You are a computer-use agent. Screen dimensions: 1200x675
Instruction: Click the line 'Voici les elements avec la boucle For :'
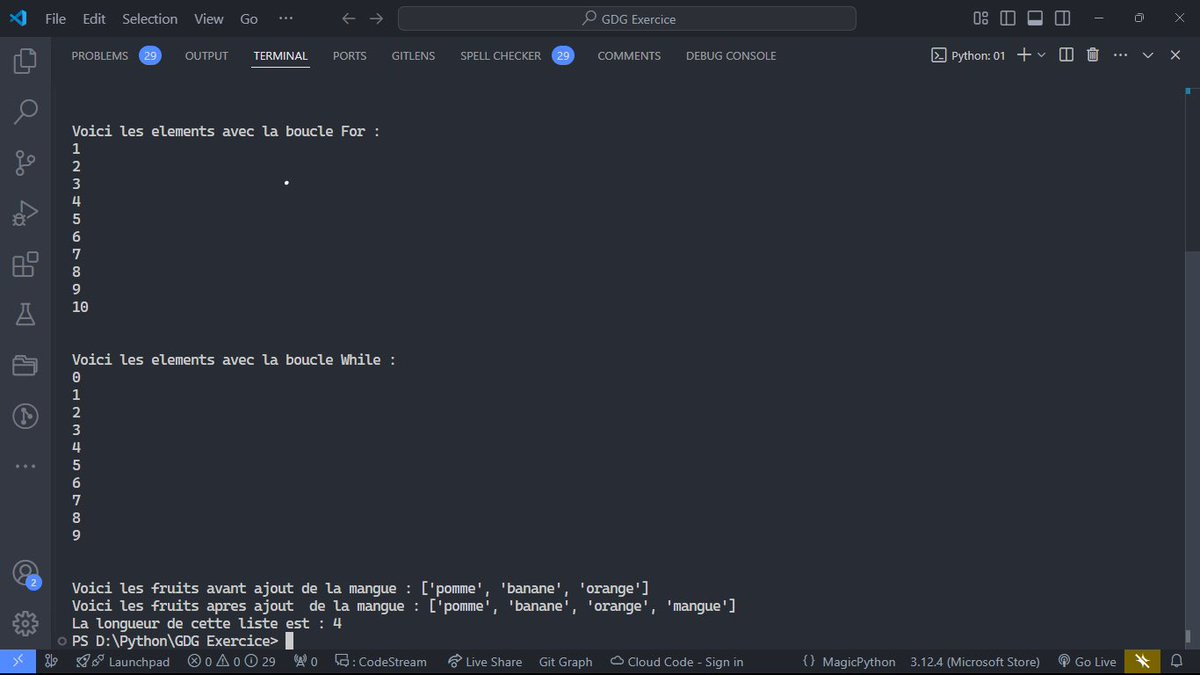(x=226, y=131)
